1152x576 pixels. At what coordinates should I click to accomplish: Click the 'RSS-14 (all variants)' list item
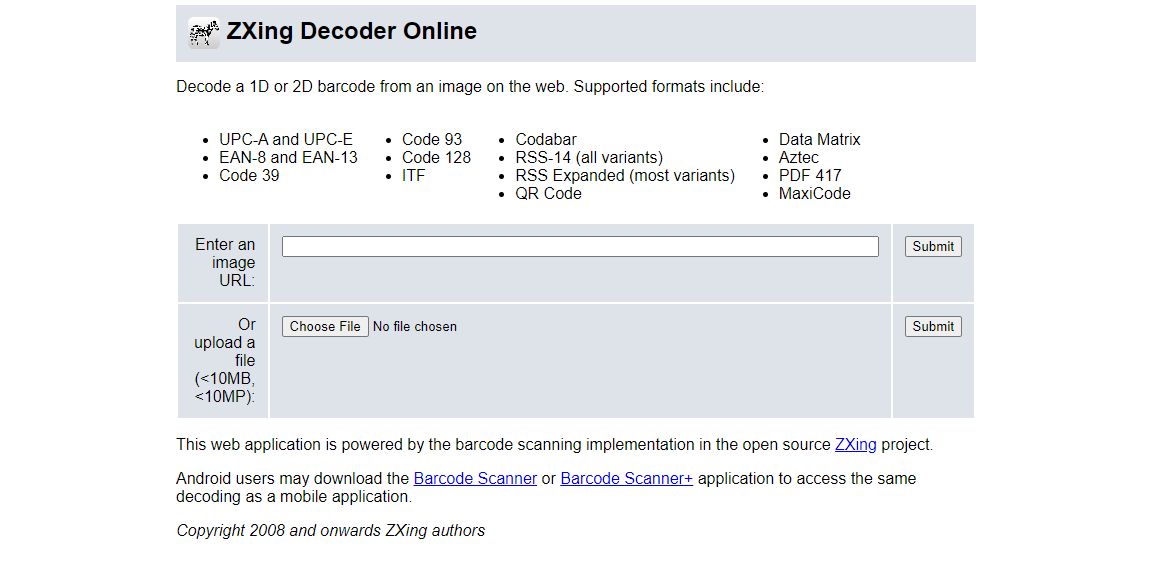click(x=589, y=157)
